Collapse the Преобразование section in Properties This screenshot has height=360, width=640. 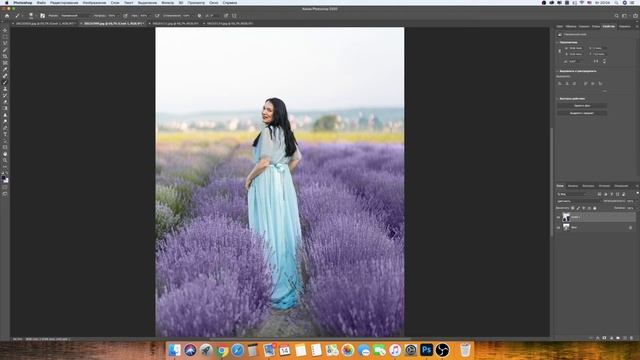point(558,42)
